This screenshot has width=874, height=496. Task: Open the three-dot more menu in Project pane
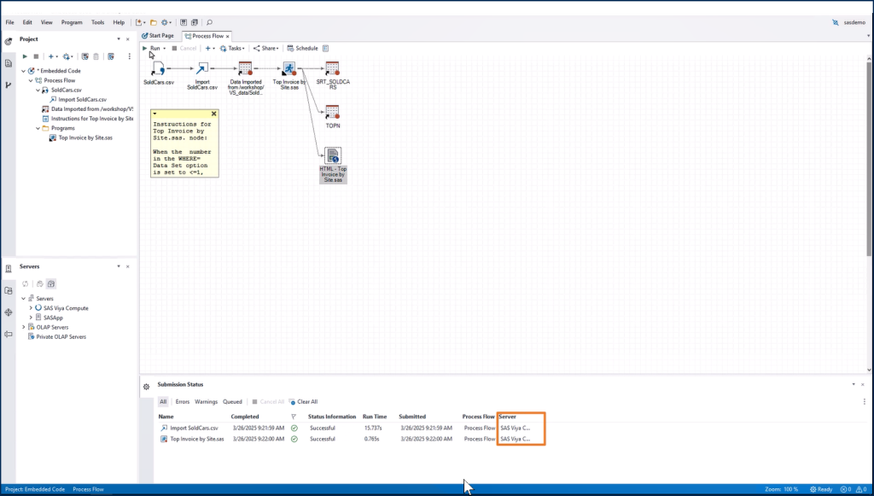click(x=129, y=56)
